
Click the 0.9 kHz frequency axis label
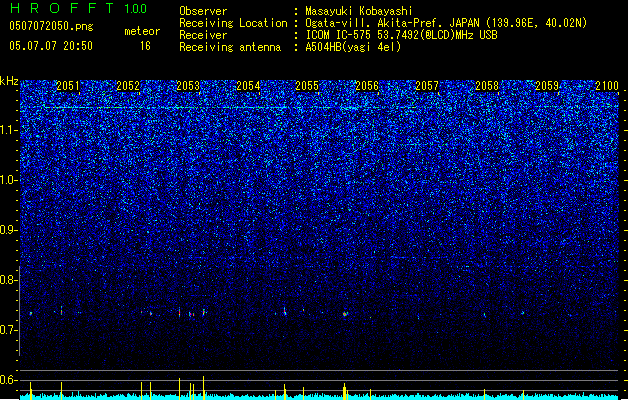8,230
